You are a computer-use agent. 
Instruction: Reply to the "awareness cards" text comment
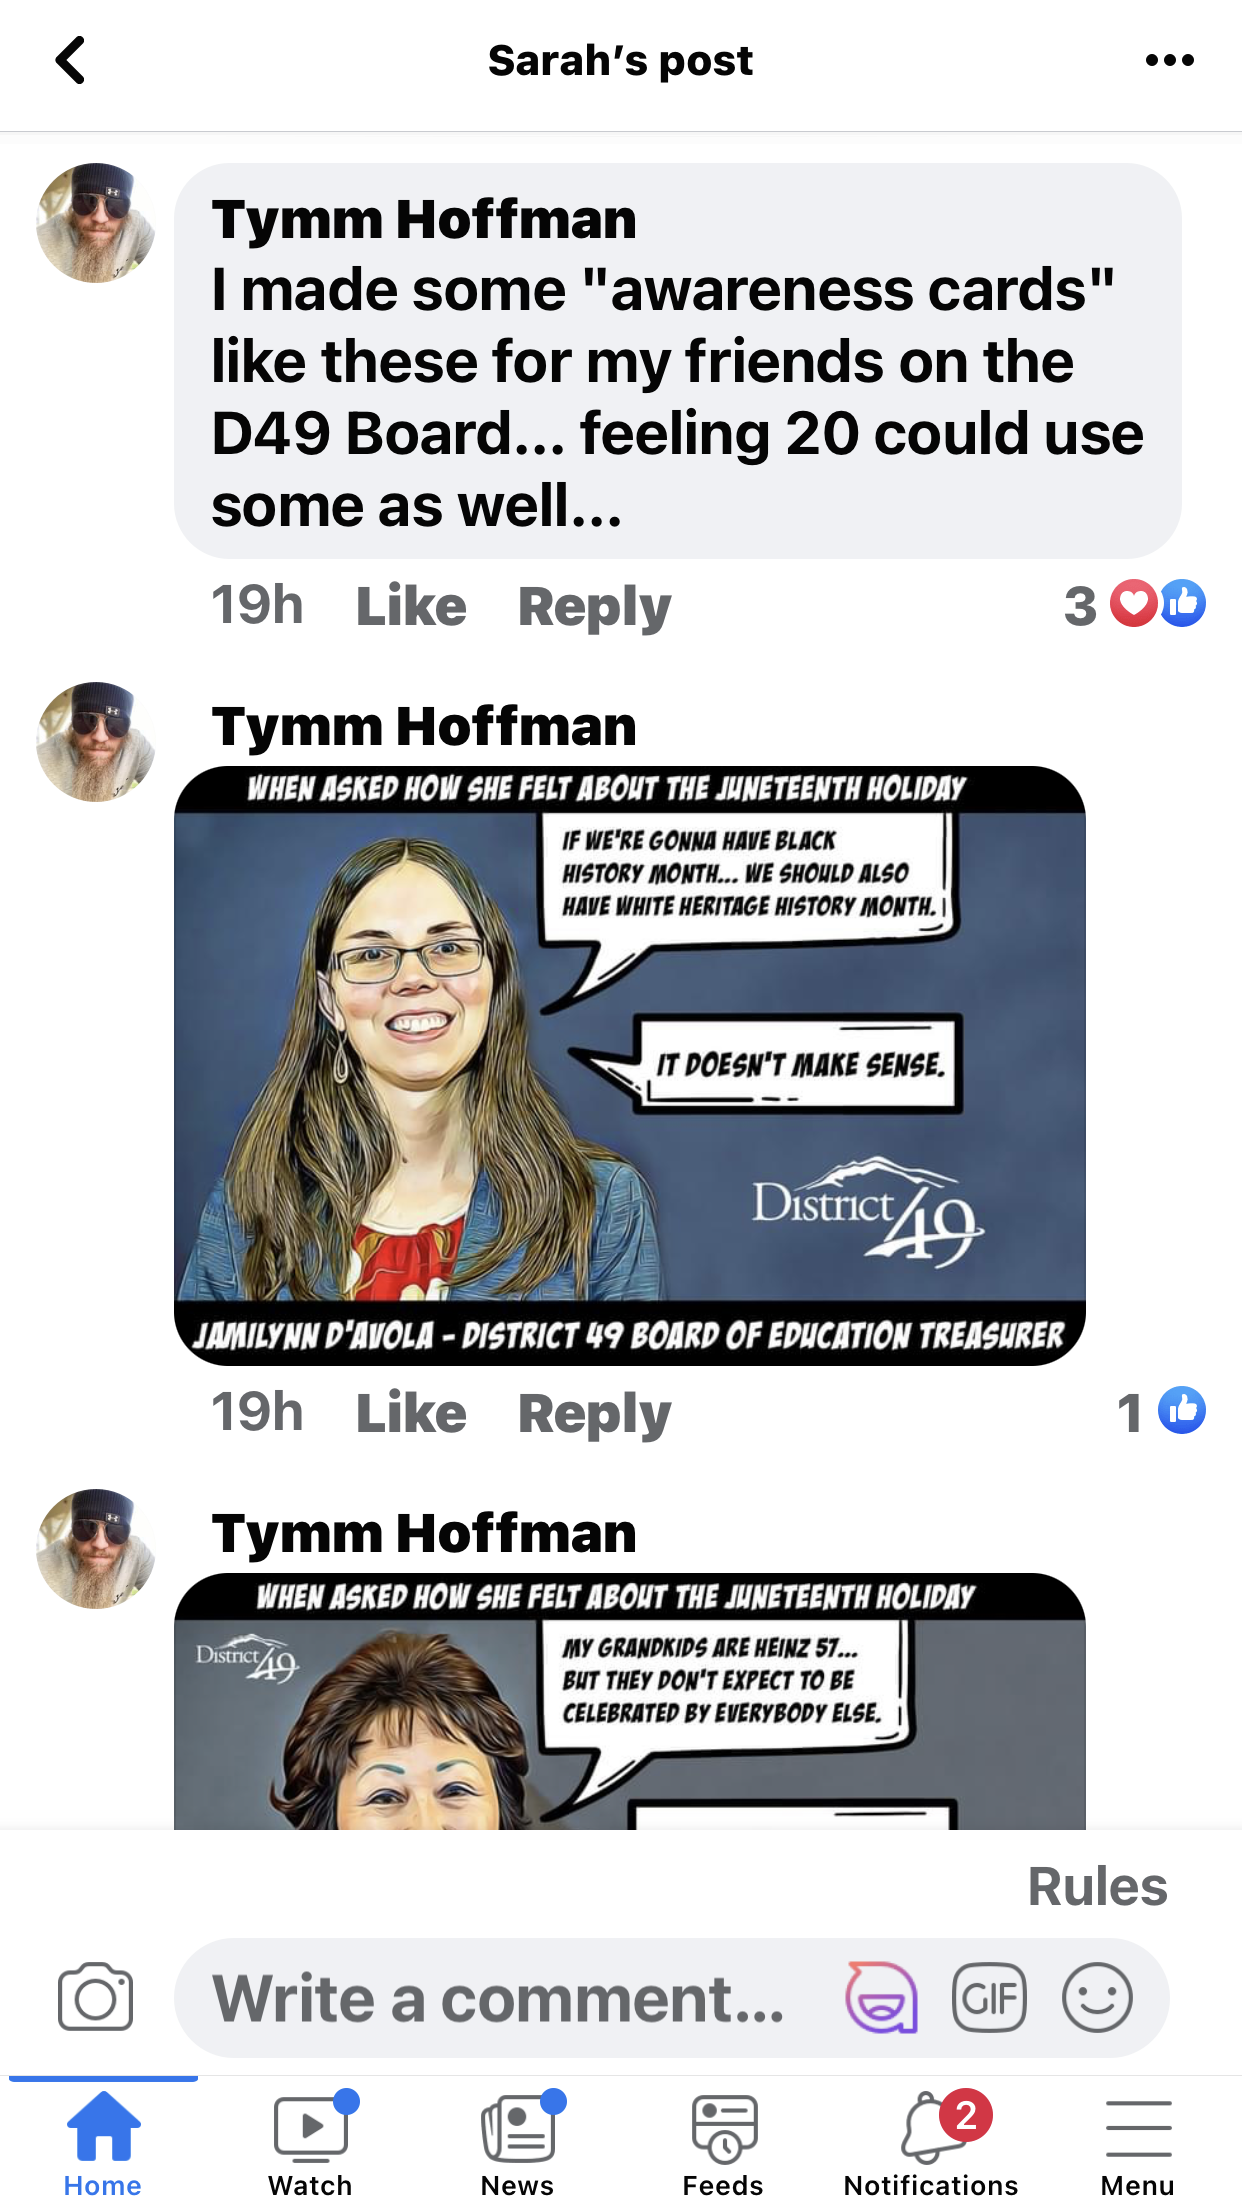coord(594,606)
